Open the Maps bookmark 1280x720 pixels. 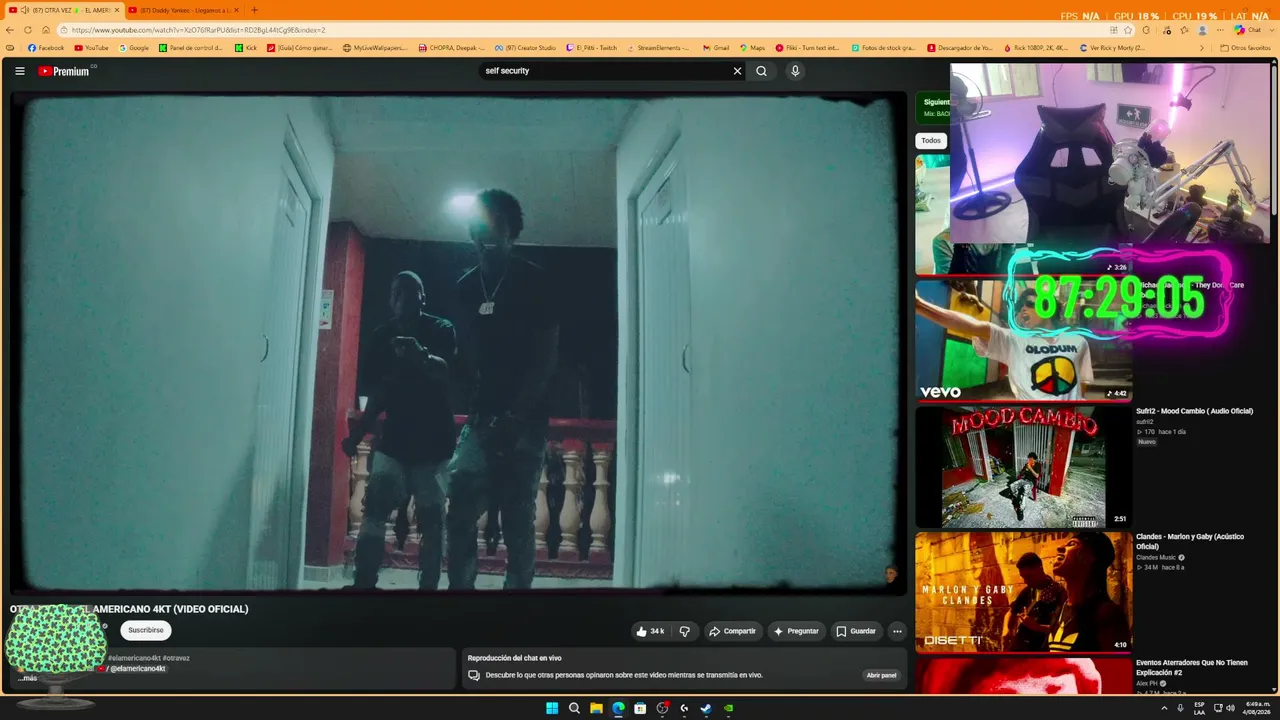point(752,48)
